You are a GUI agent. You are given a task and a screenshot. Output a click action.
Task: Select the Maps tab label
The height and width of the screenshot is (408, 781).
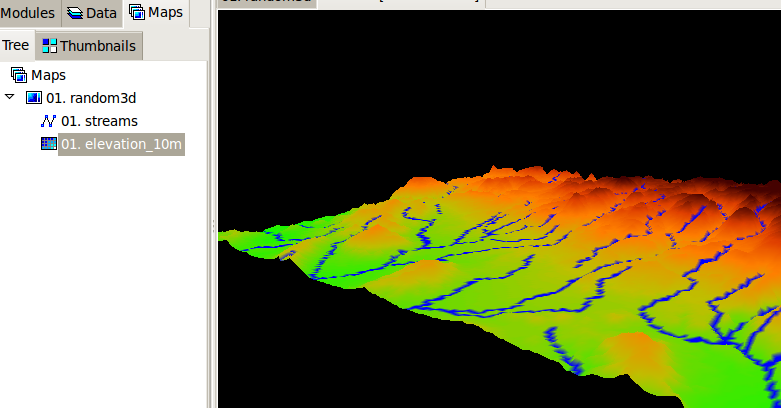coord(165,13)
